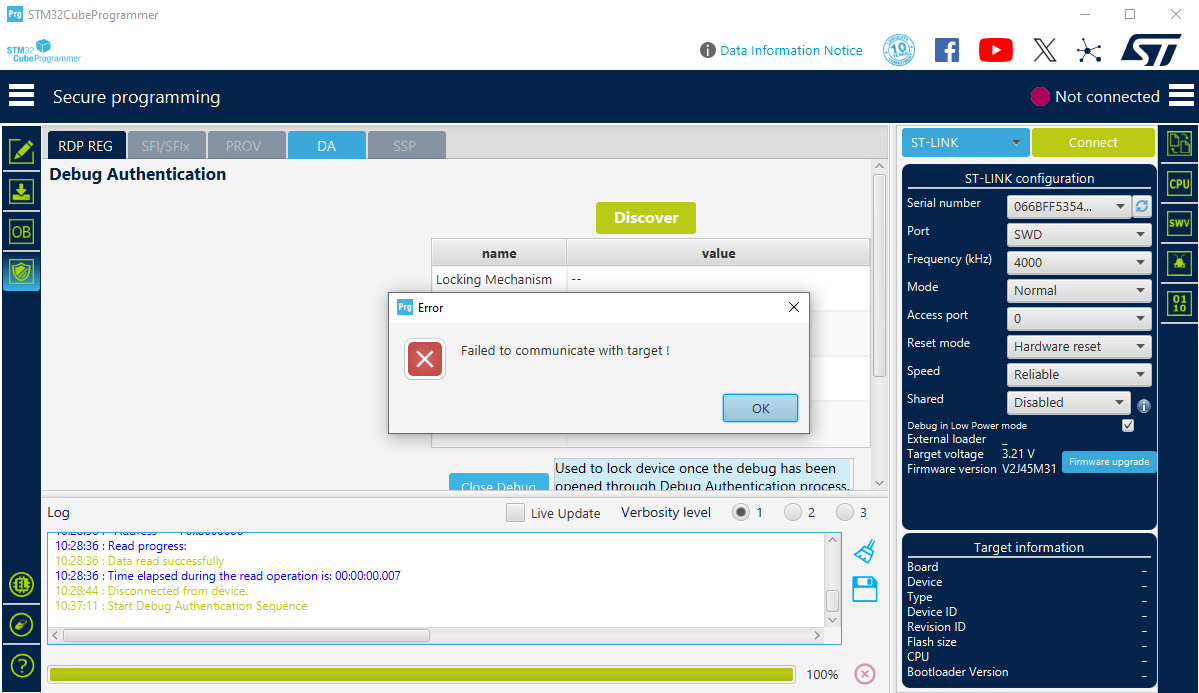
Task: Open the CPU core registers panel
Action: pos(1178,183)
